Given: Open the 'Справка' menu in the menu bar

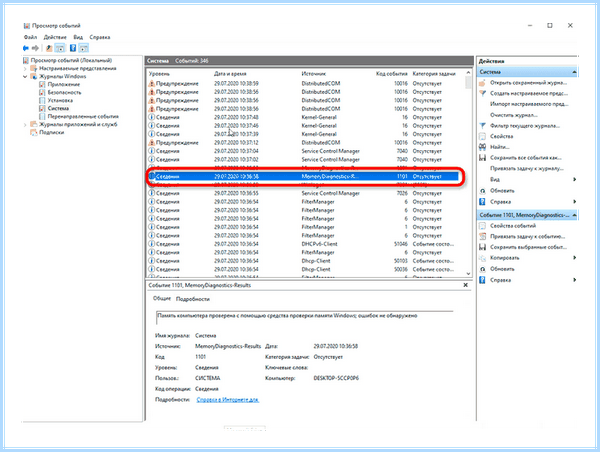Looking at the screenshot, I should [100, 37].
